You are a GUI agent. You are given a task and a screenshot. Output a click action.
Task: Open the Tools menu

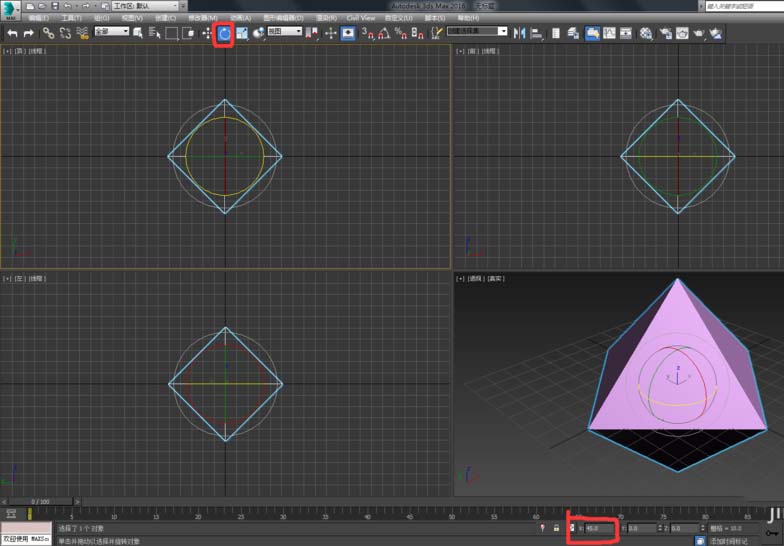click(x=71, y=18)
